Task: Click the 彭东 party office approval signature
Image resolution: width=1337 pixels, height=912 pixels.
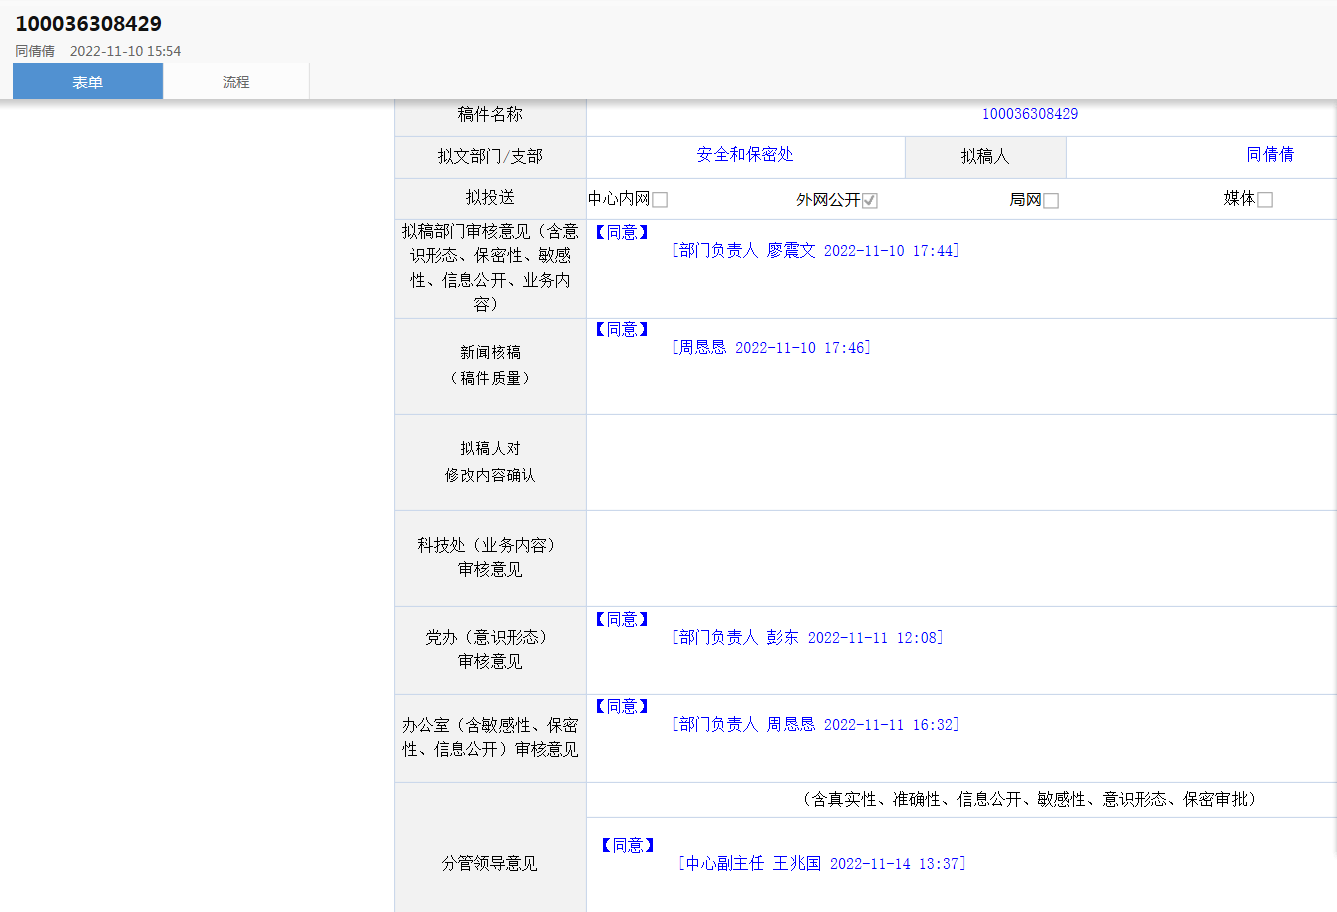Action: 807,638
